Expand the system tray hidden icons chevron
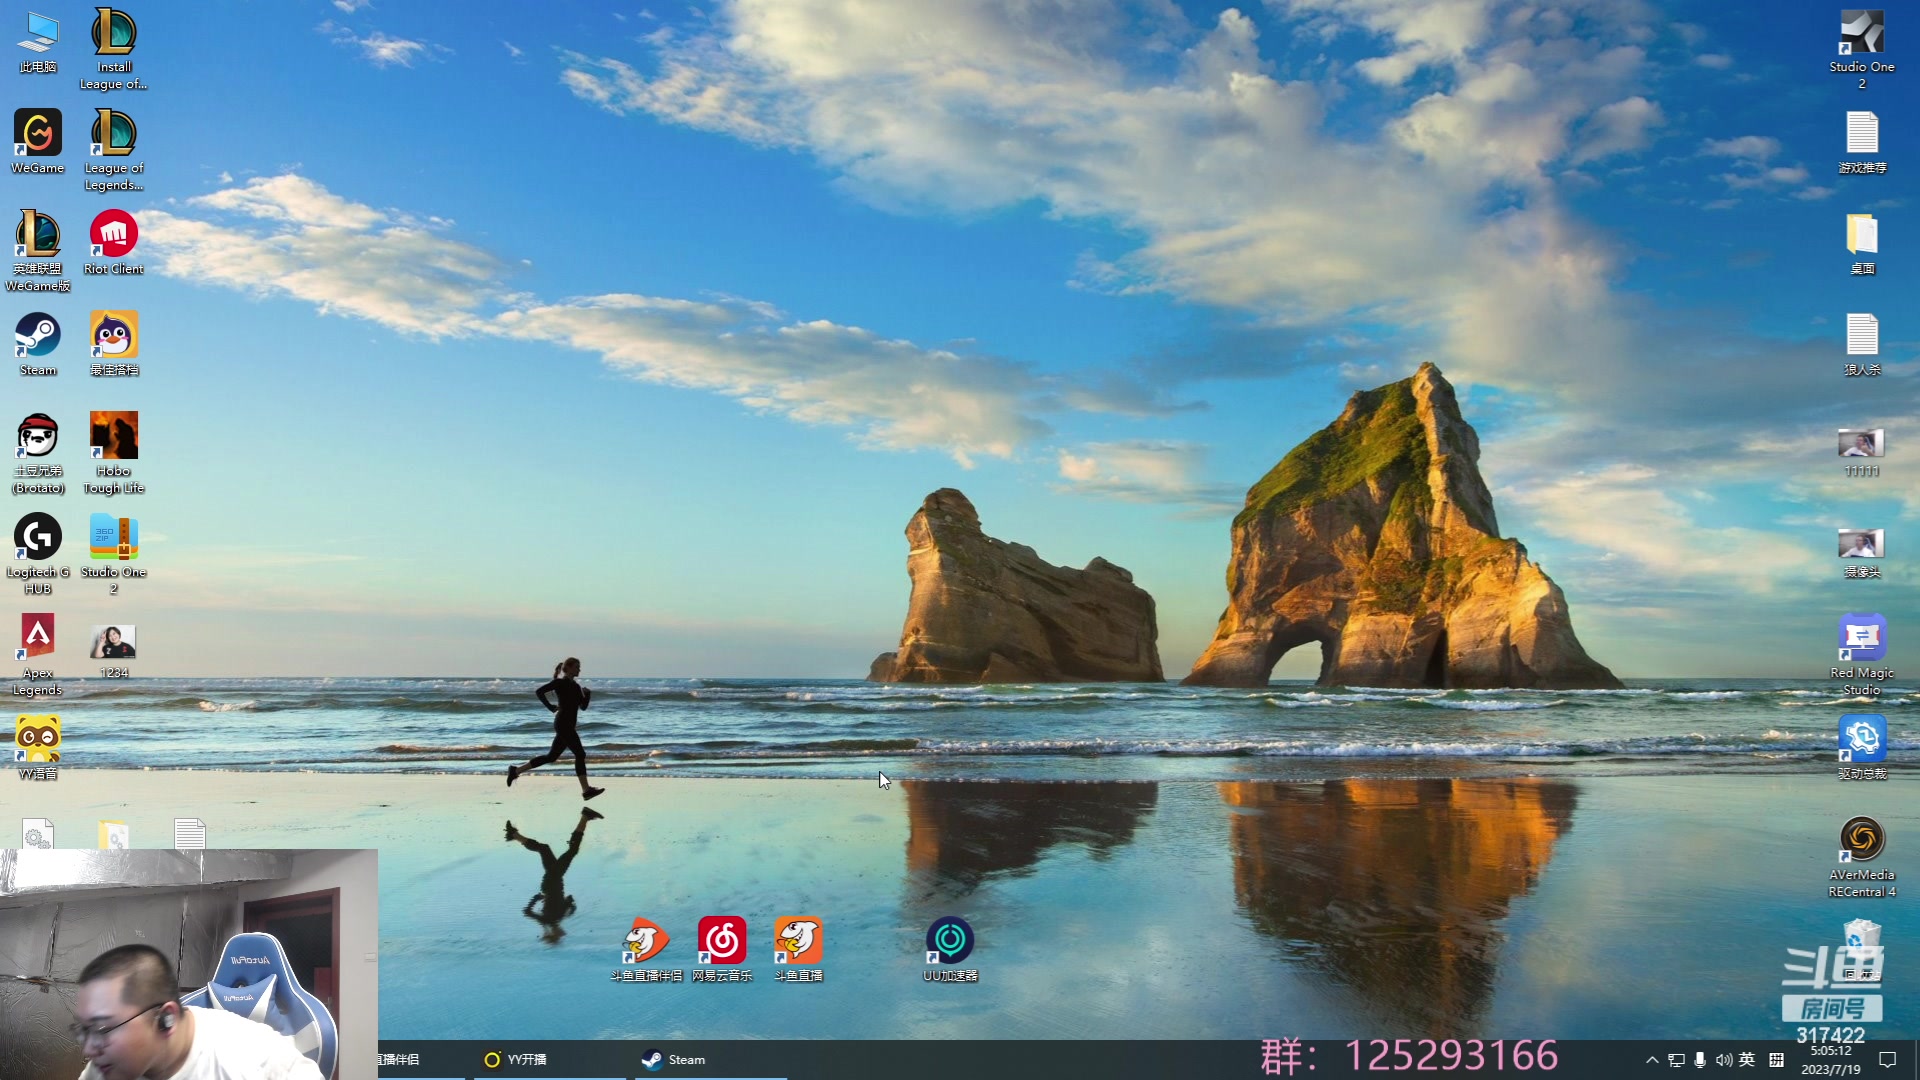 point(1652,1060)
